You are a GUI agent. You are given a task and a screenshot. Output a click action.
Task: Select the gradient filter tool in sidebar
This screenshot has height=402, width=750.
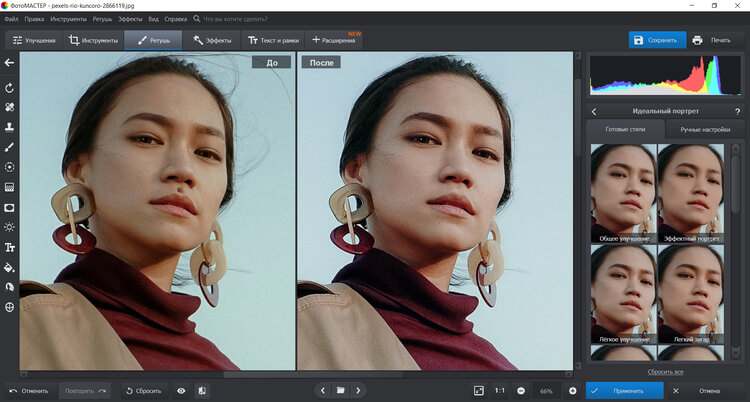(x=9, y=187)
